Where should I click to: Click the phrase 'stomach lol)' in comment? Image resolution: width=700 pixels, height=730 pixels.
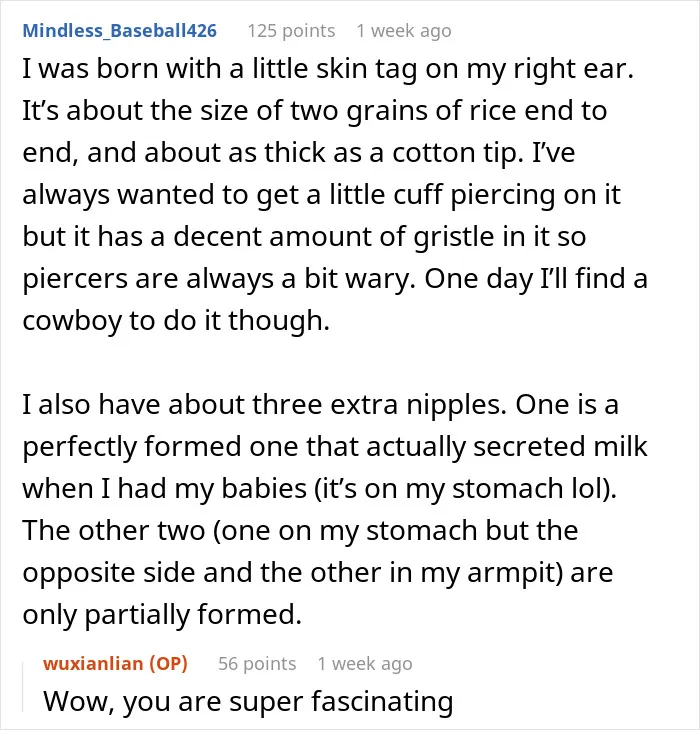coord(534,489)
